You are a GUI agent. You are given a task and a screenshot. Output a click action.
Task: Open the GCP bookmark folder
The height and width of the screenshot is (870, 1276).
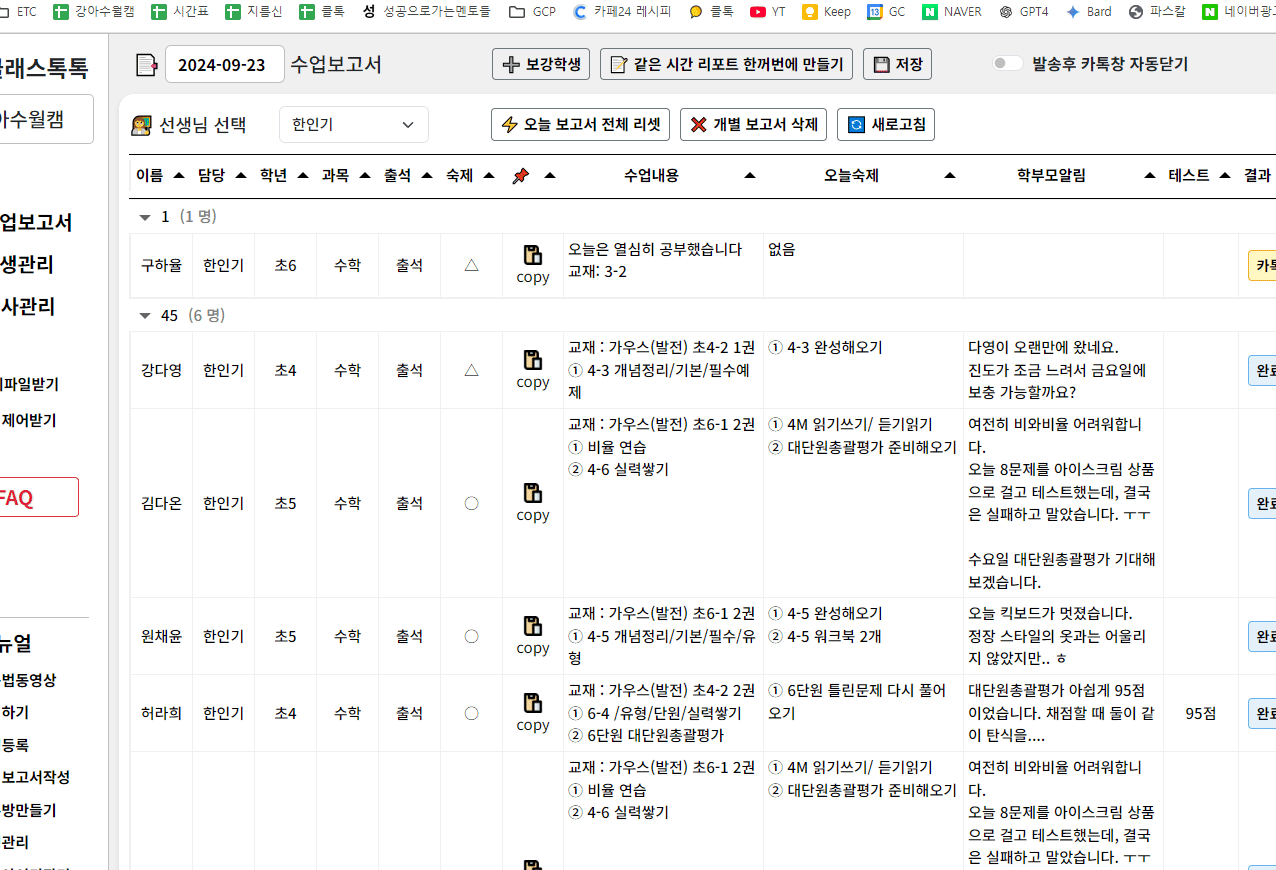coord(532,12)
